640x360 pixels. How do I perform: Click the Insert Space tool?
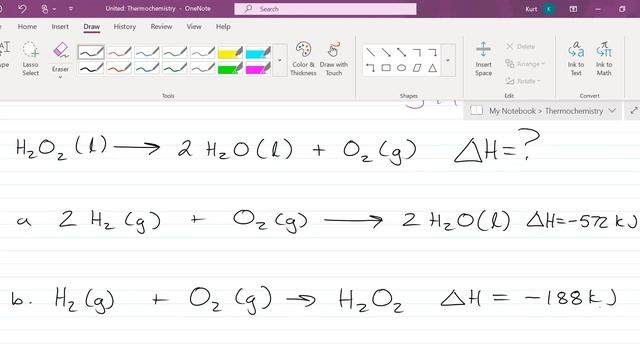[x=483, y=59]
